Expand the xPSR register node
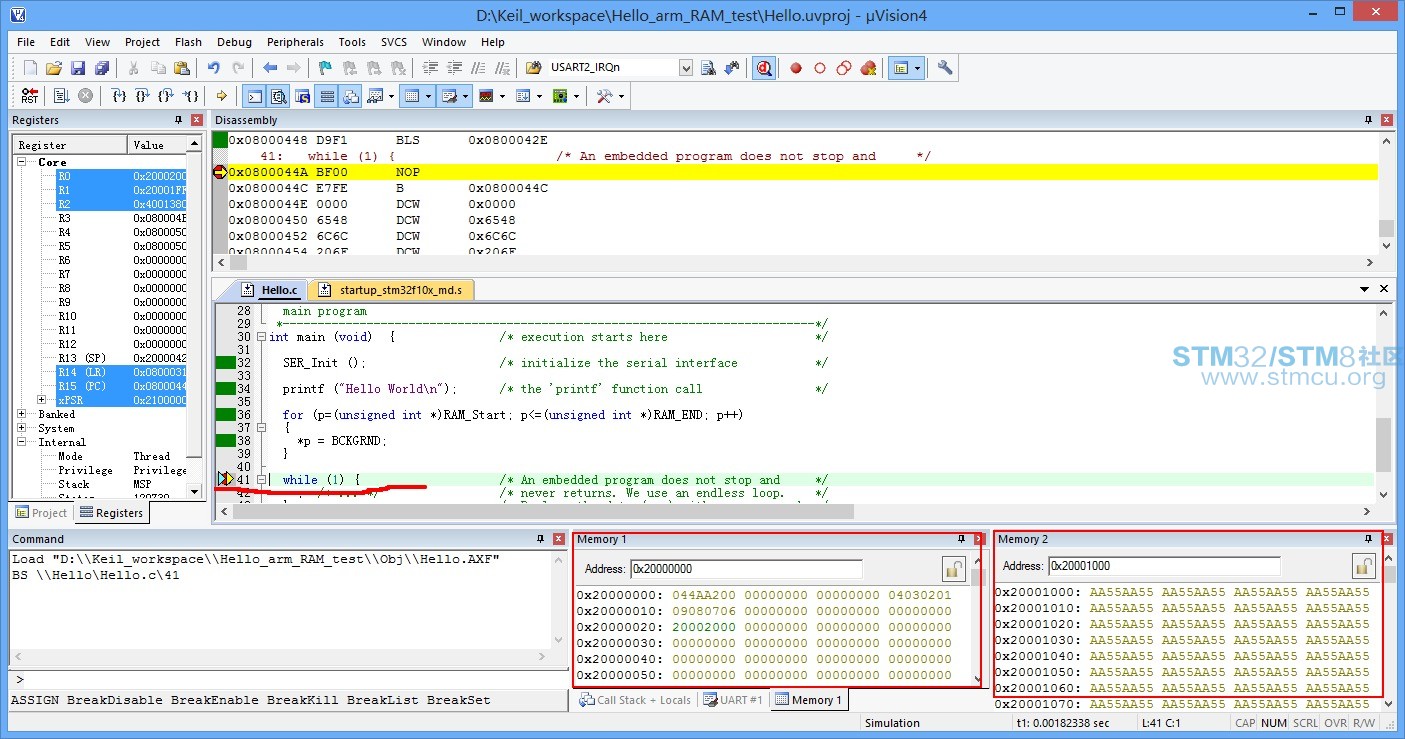Viewport: 1405px width, 739px height. 41,400
